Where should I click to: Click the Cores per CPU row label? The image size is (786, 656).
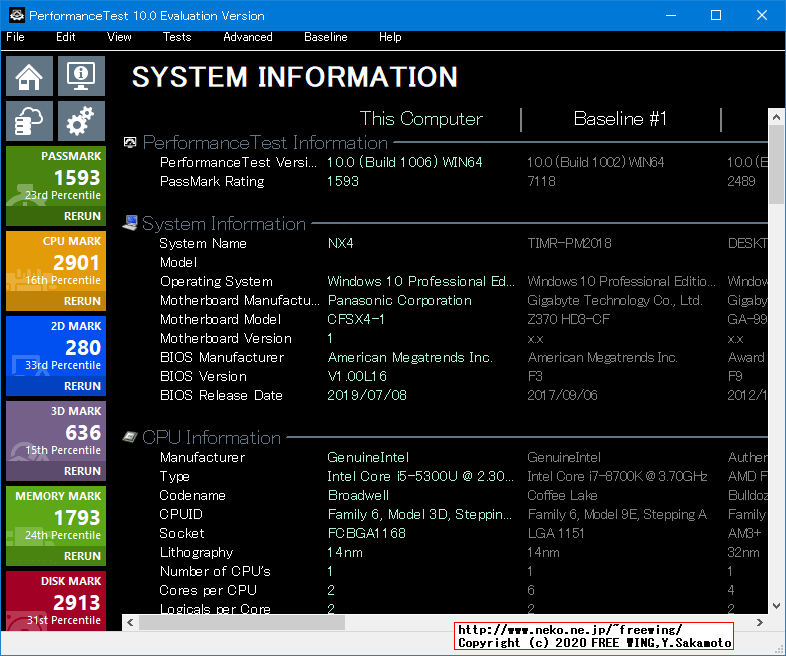coord(208,590)
